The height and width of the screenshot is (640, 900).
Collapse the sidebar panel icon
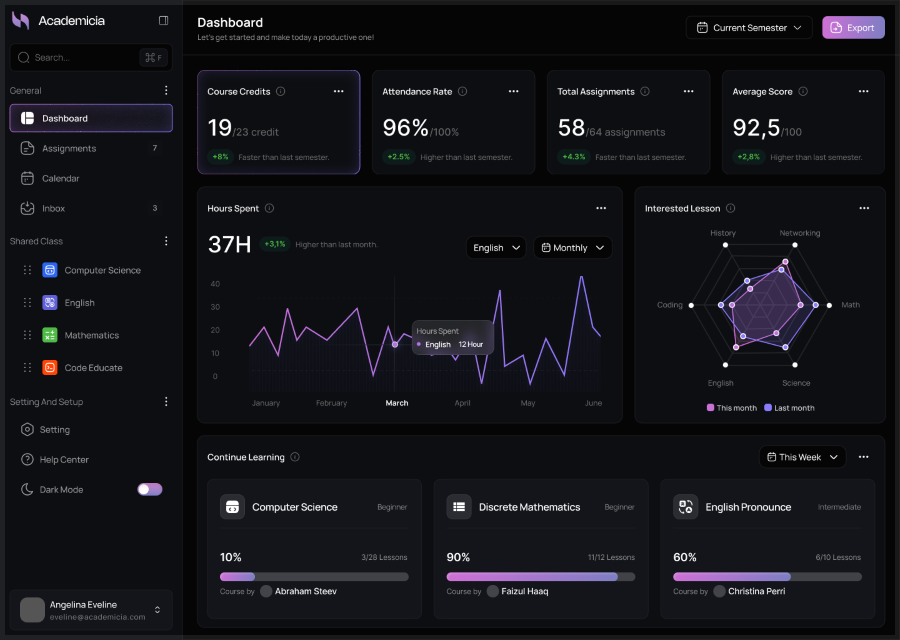(x=164, y=21)
